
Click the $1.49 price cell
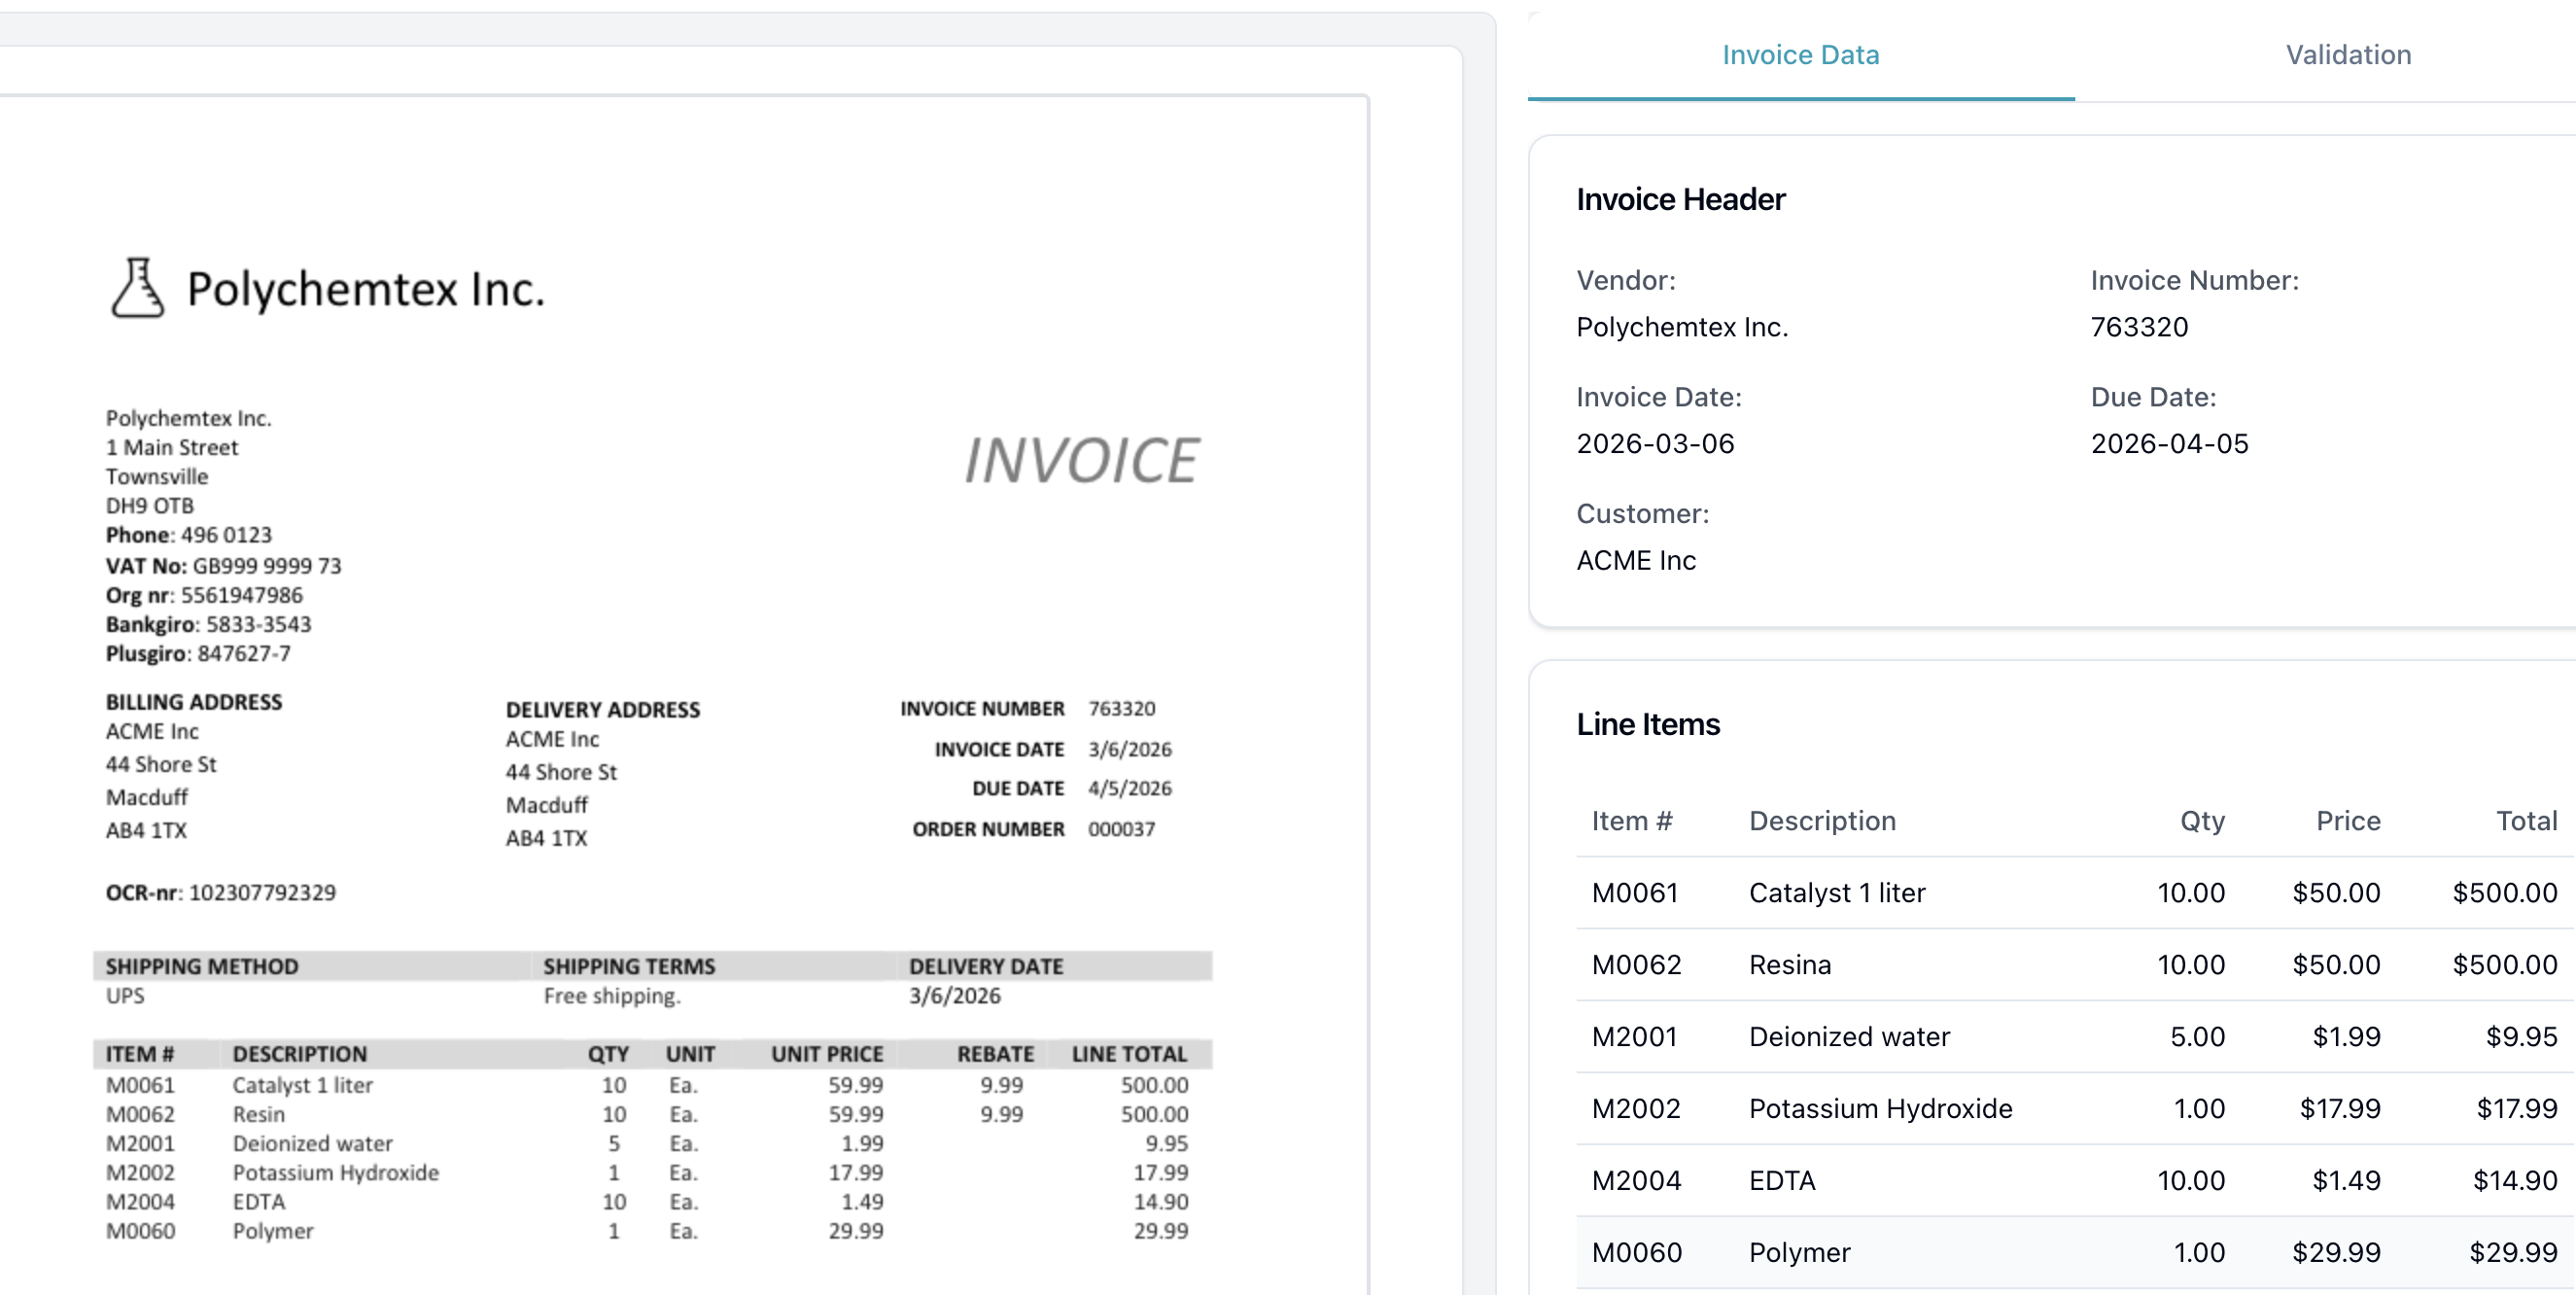2346,1181
